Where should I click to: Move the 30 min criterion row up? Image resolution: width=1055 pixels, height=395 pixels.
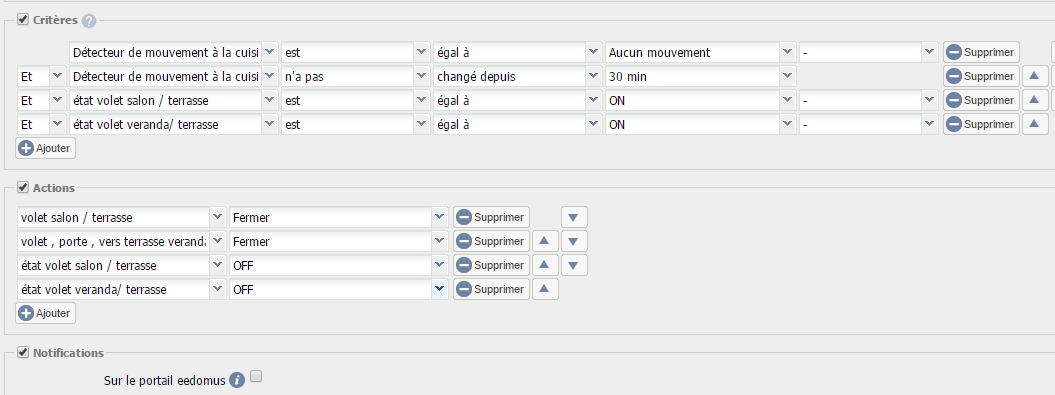1034,76
